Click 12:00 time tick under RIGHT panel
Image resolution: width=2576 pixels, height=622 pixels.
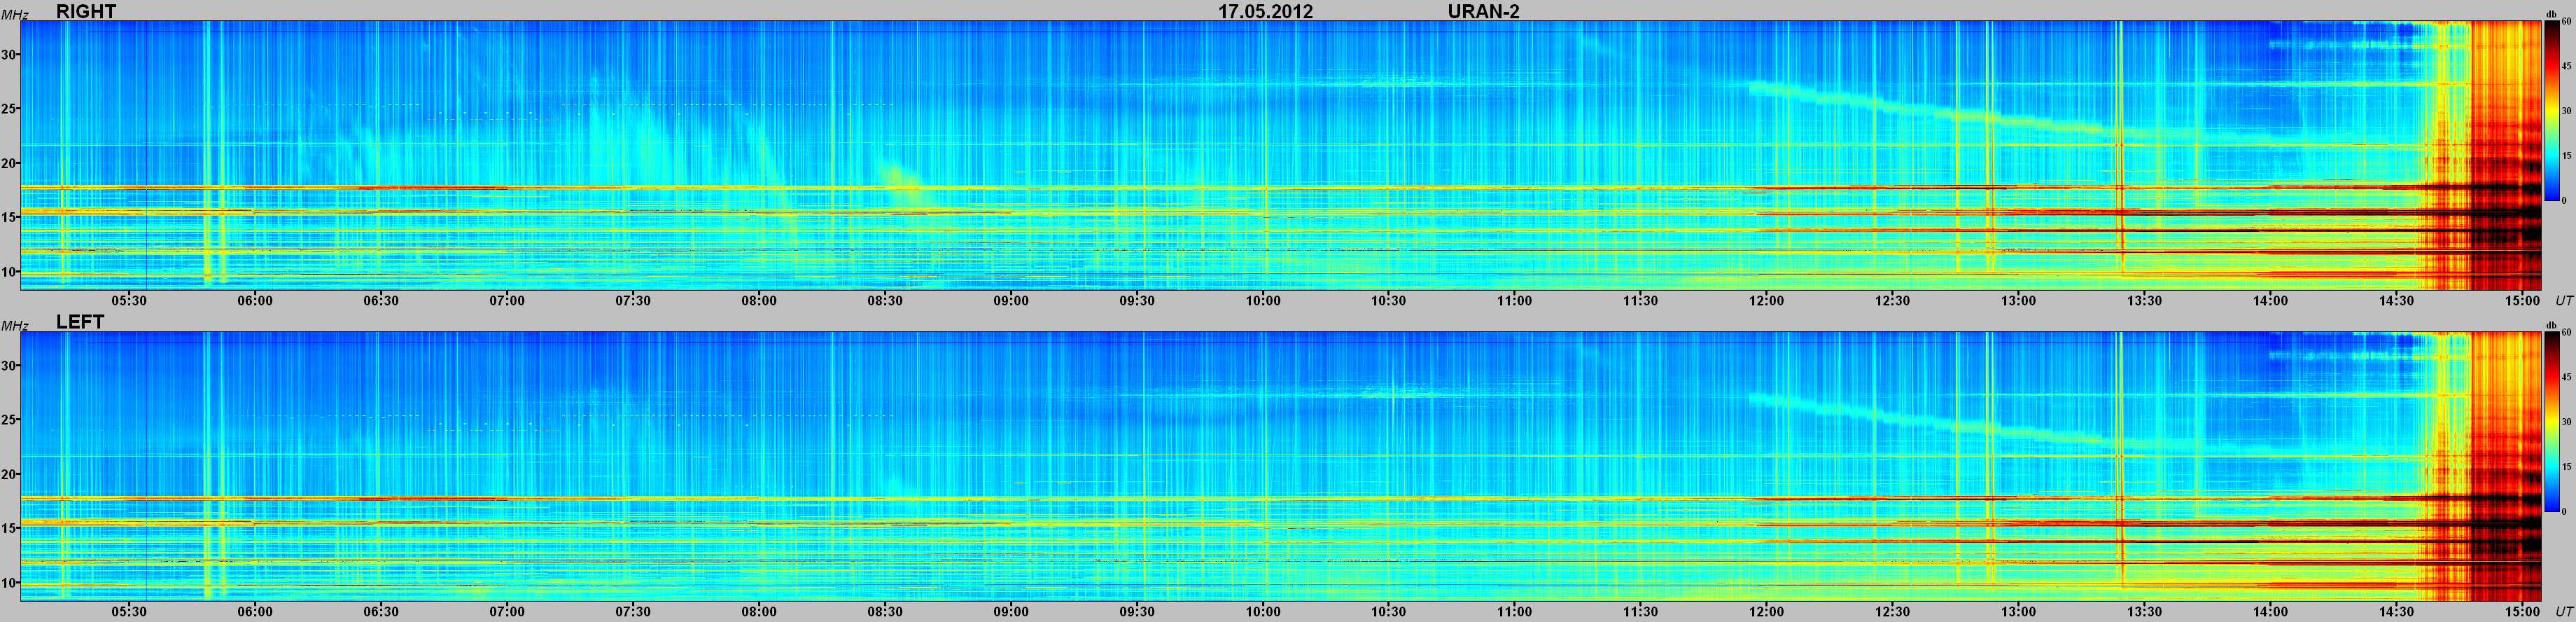coord(1767,300)
